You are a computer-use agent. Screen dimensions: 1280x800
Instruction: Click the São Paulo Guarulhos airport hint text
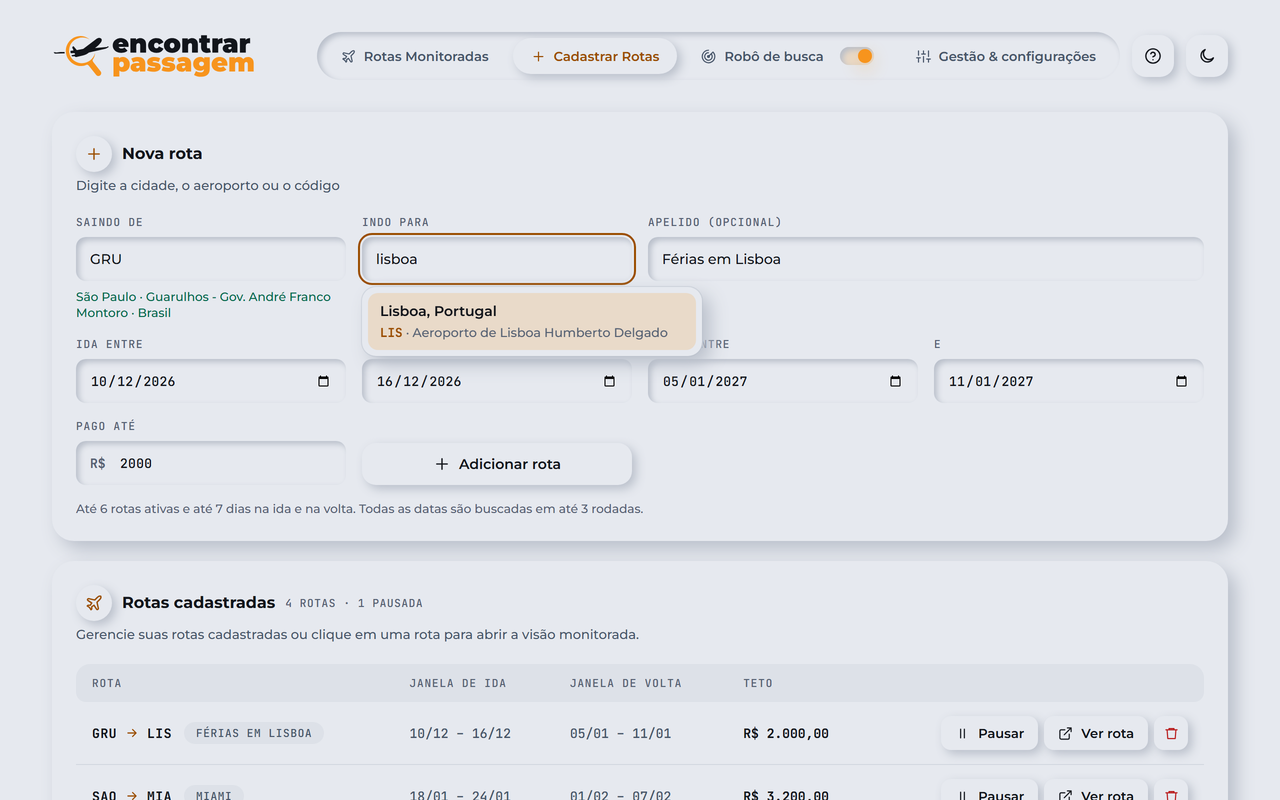(x=204, y=305)
